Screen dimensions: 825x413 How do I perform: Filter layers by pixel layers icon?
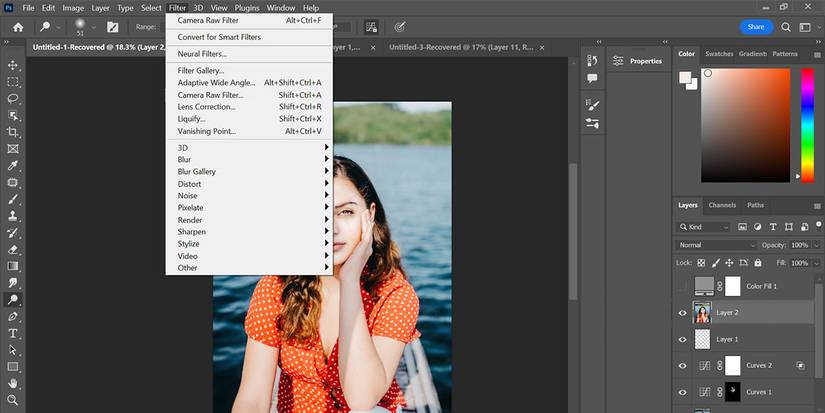[x=742, y=227]
